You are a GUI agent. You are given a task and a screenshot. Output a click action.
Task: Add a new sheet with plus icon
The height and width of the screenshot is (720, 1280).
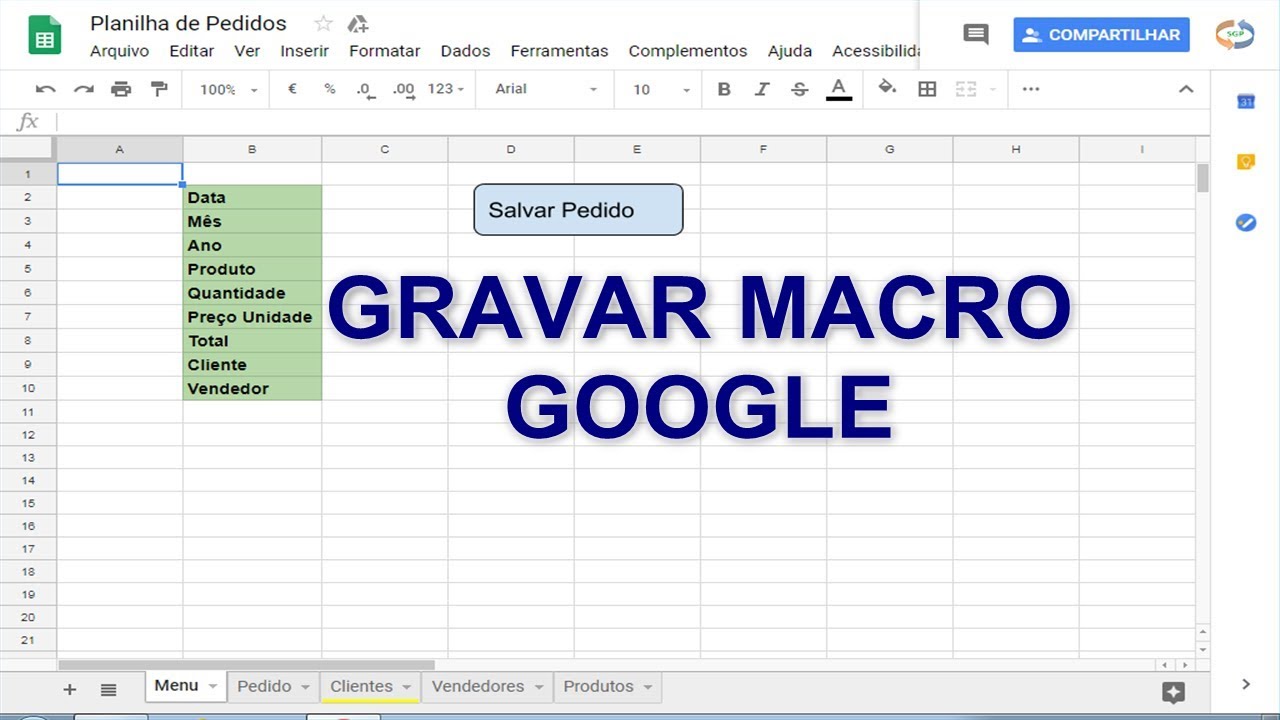[69, 689]
